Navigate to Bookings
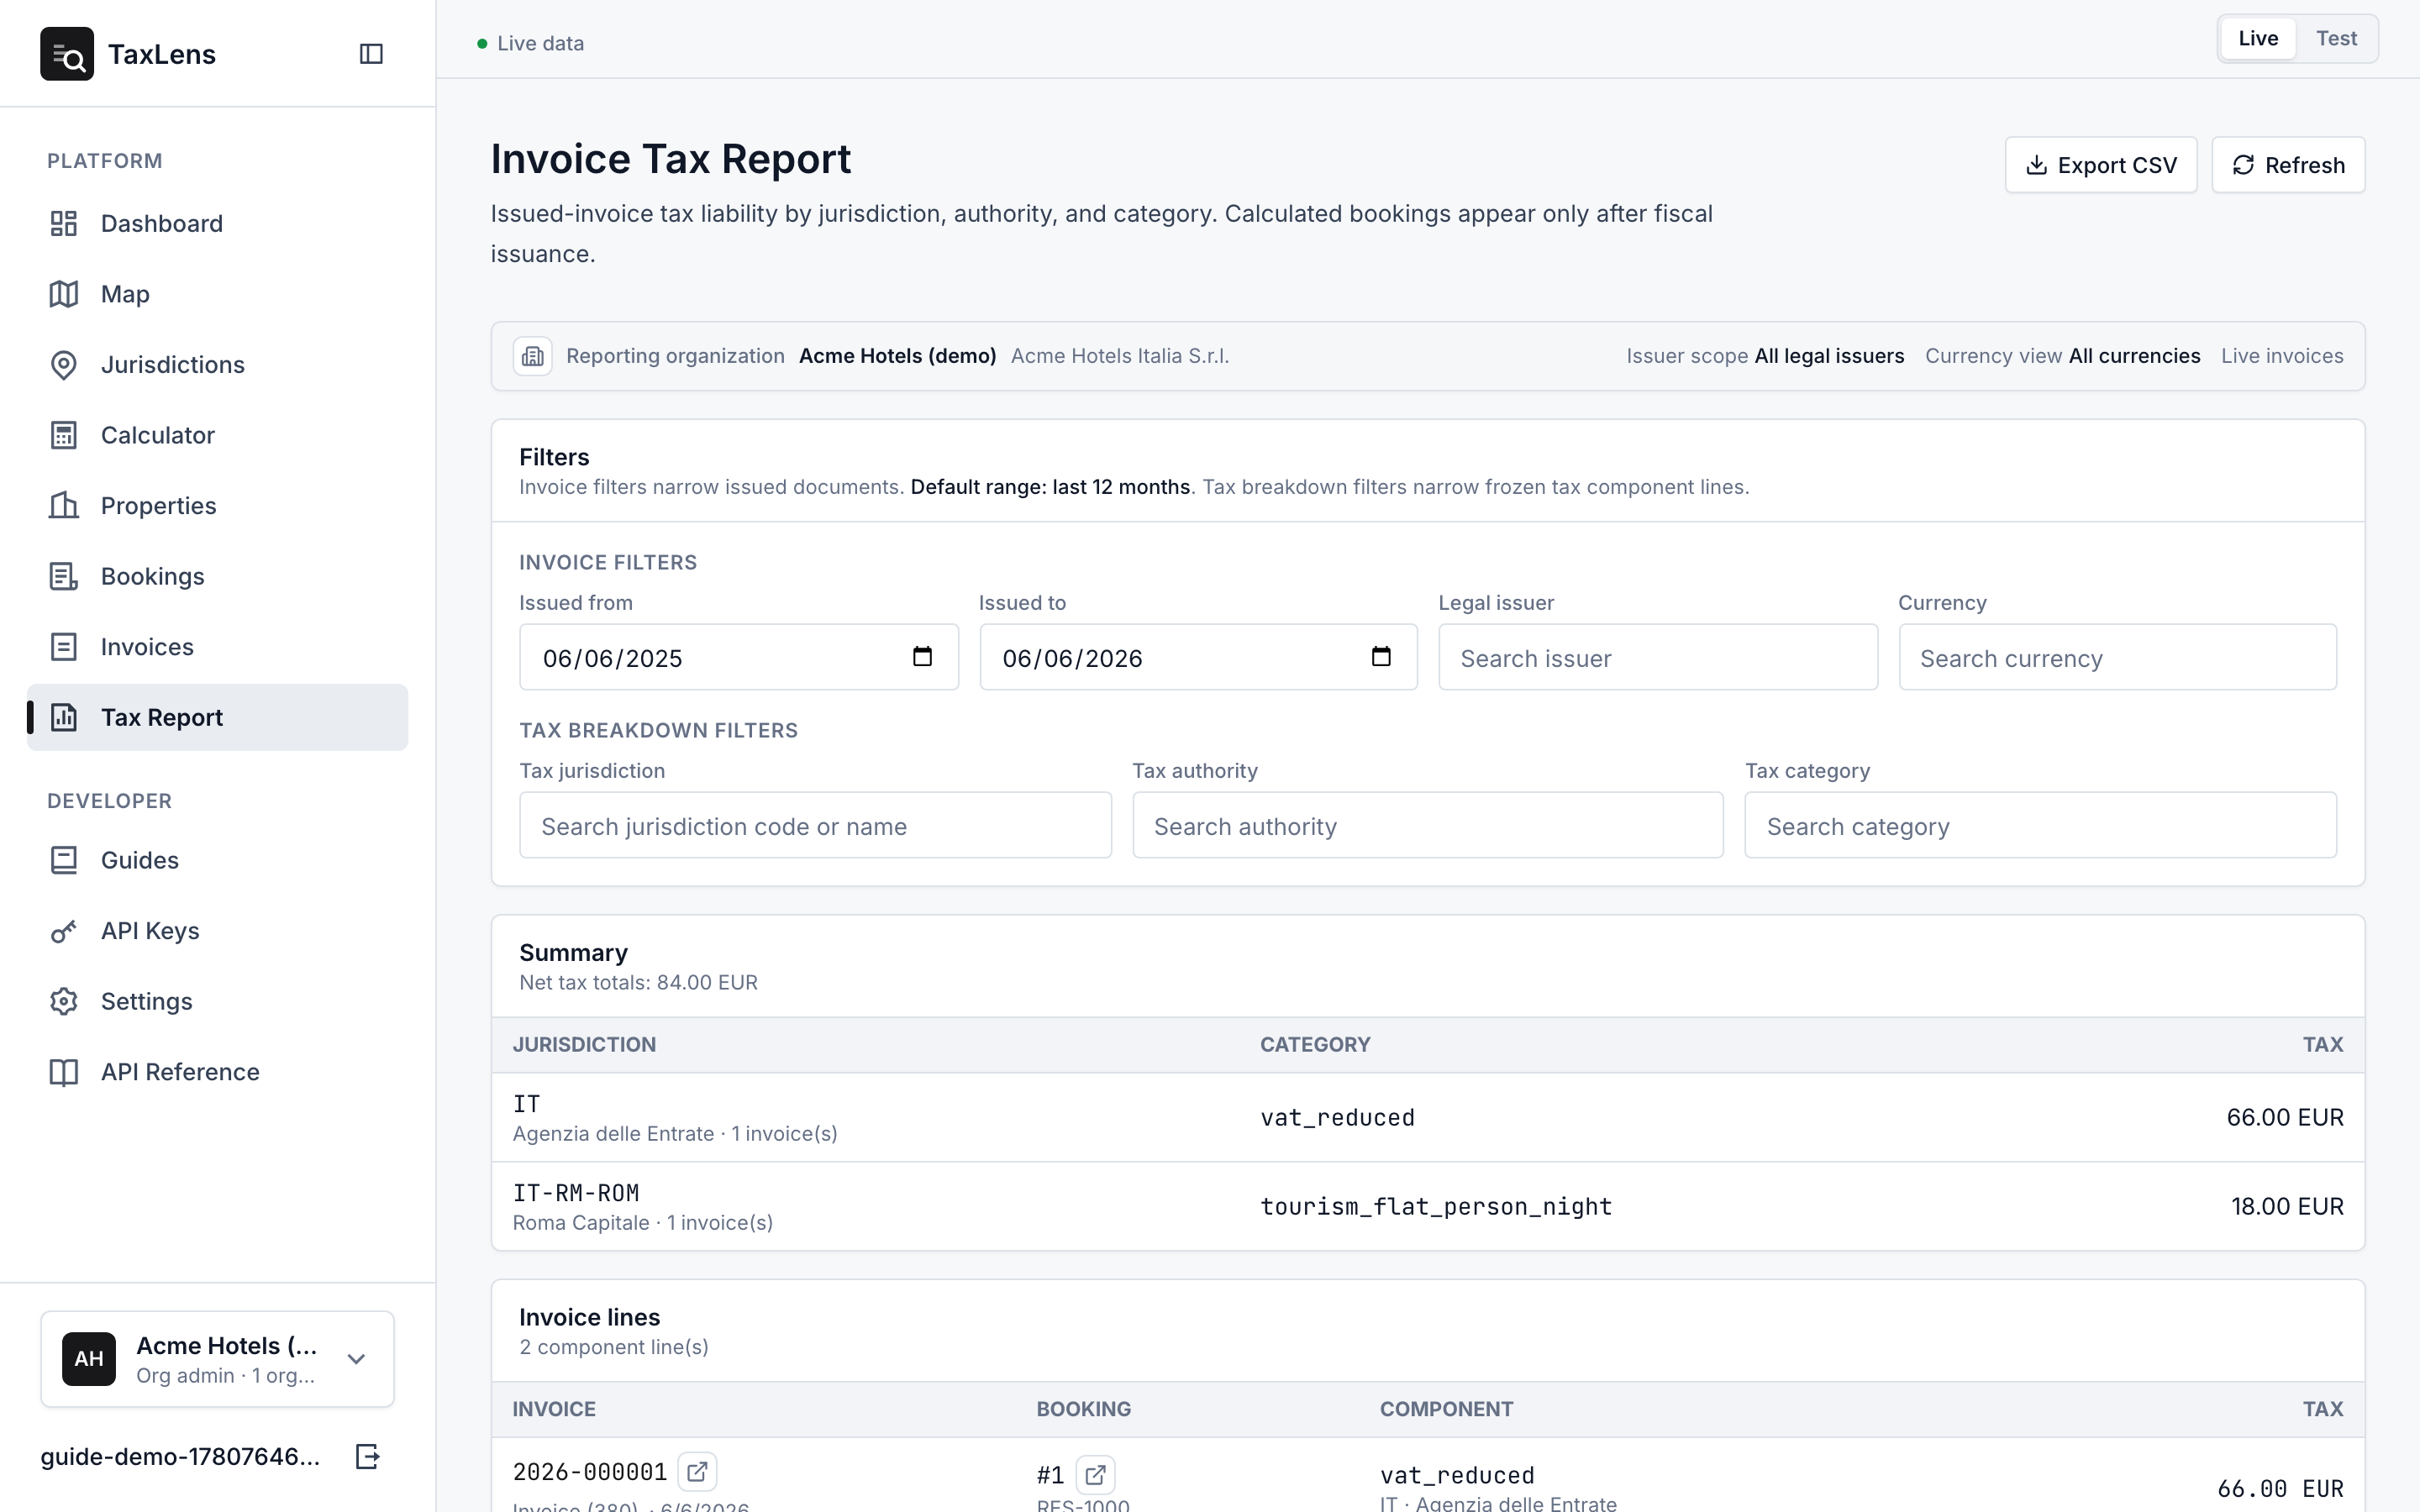Image resolution: width=2420 pixels, height=1512 pixels. point(217,576)
